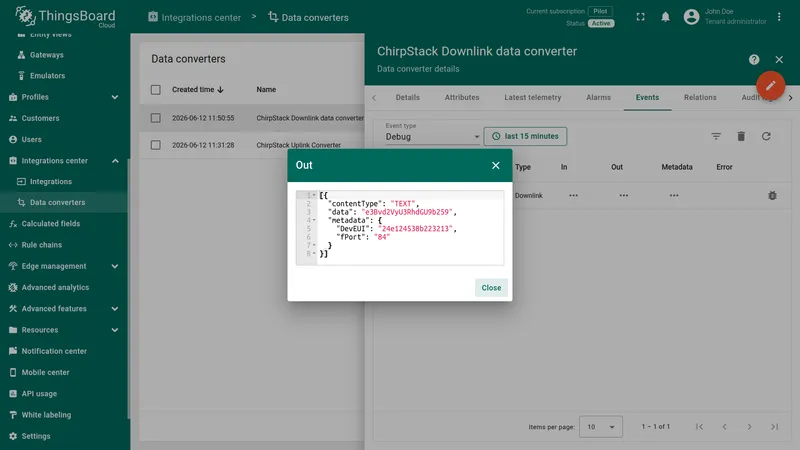Switch to the Latest telemetry tab

[533, 97]
